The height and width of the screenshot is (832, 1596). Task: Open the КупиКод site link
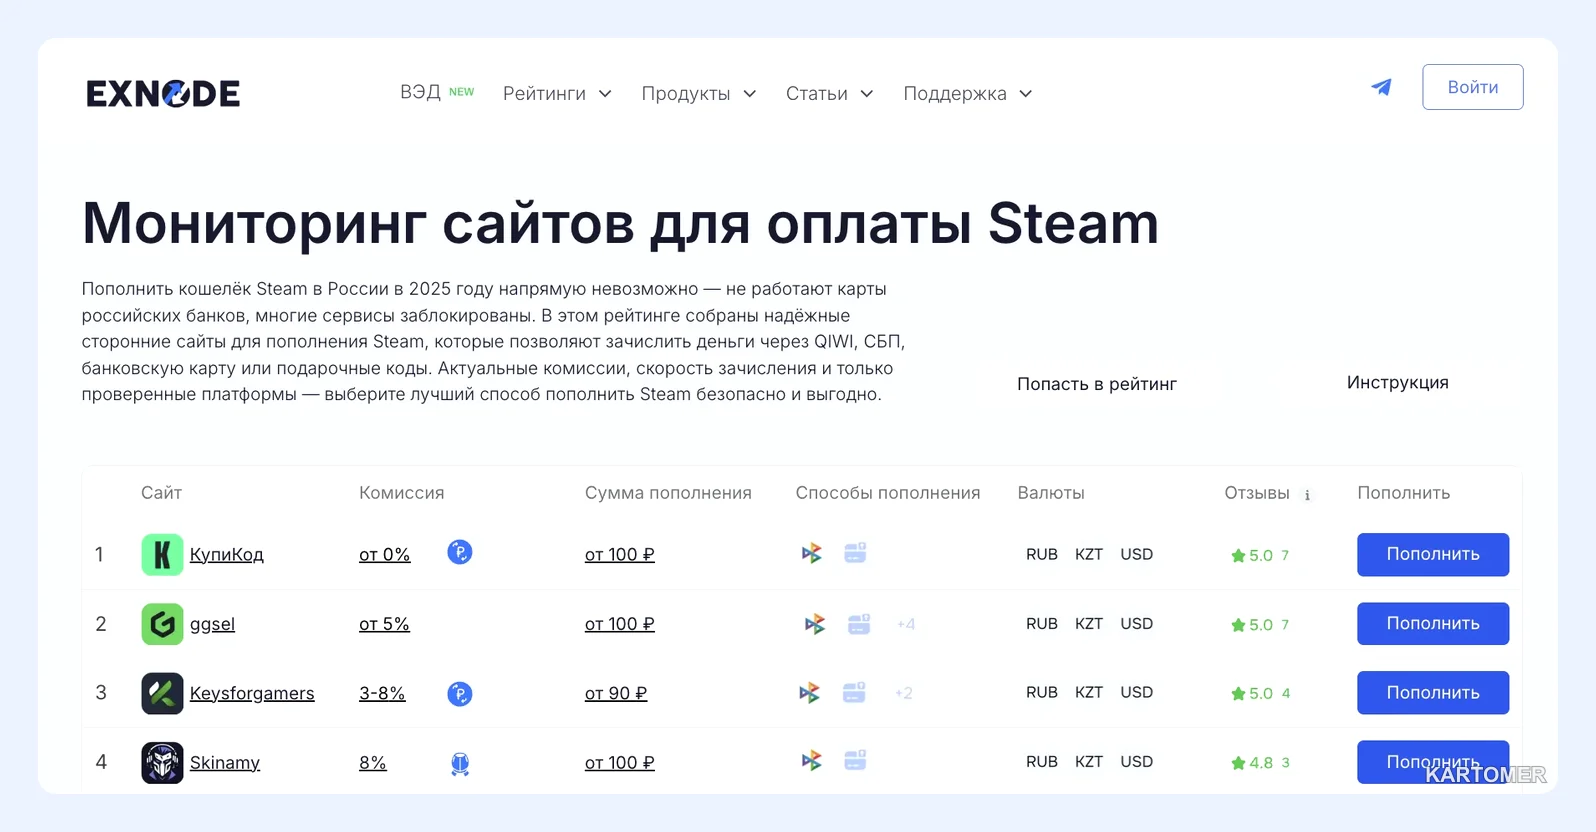tap(227, 555)
